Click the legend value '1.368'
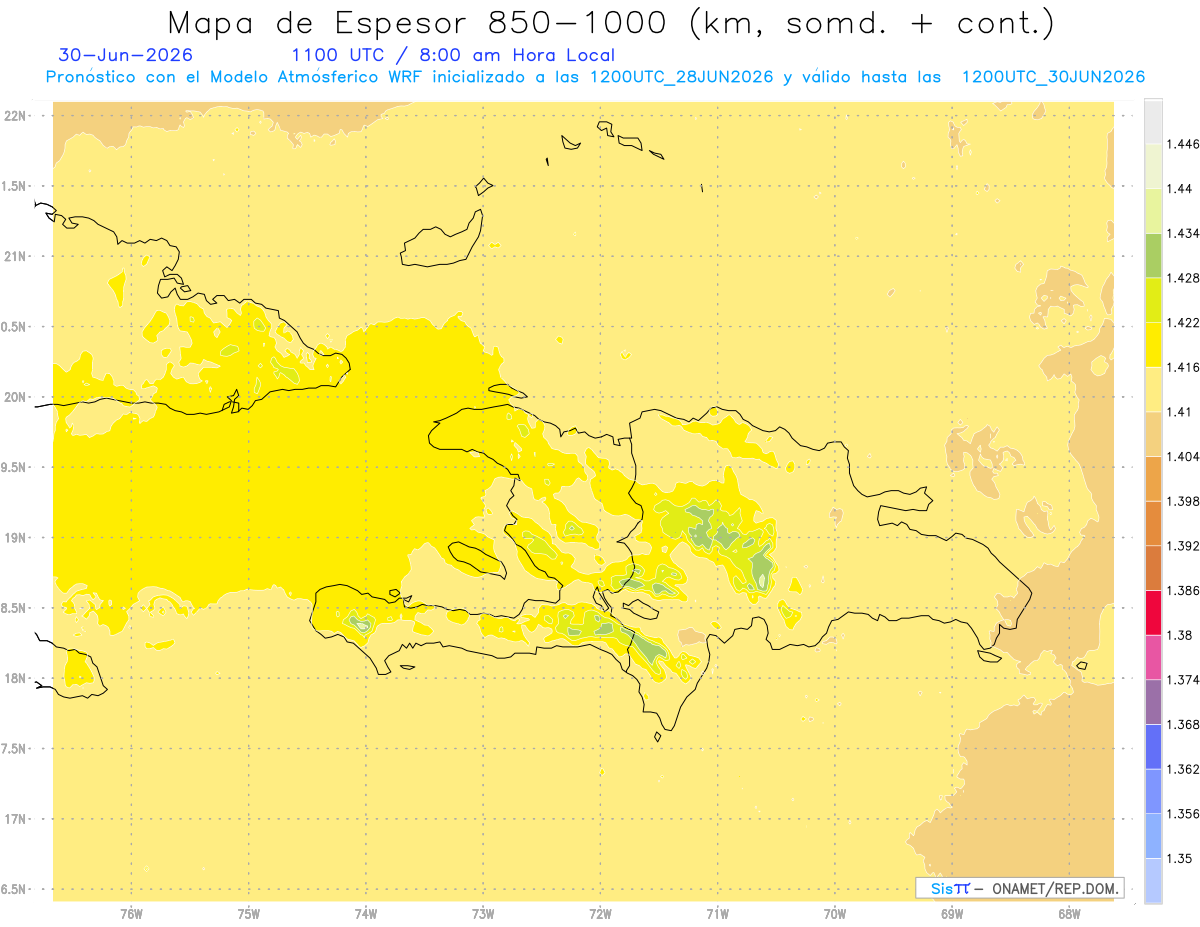 [x=1185, y=724]
